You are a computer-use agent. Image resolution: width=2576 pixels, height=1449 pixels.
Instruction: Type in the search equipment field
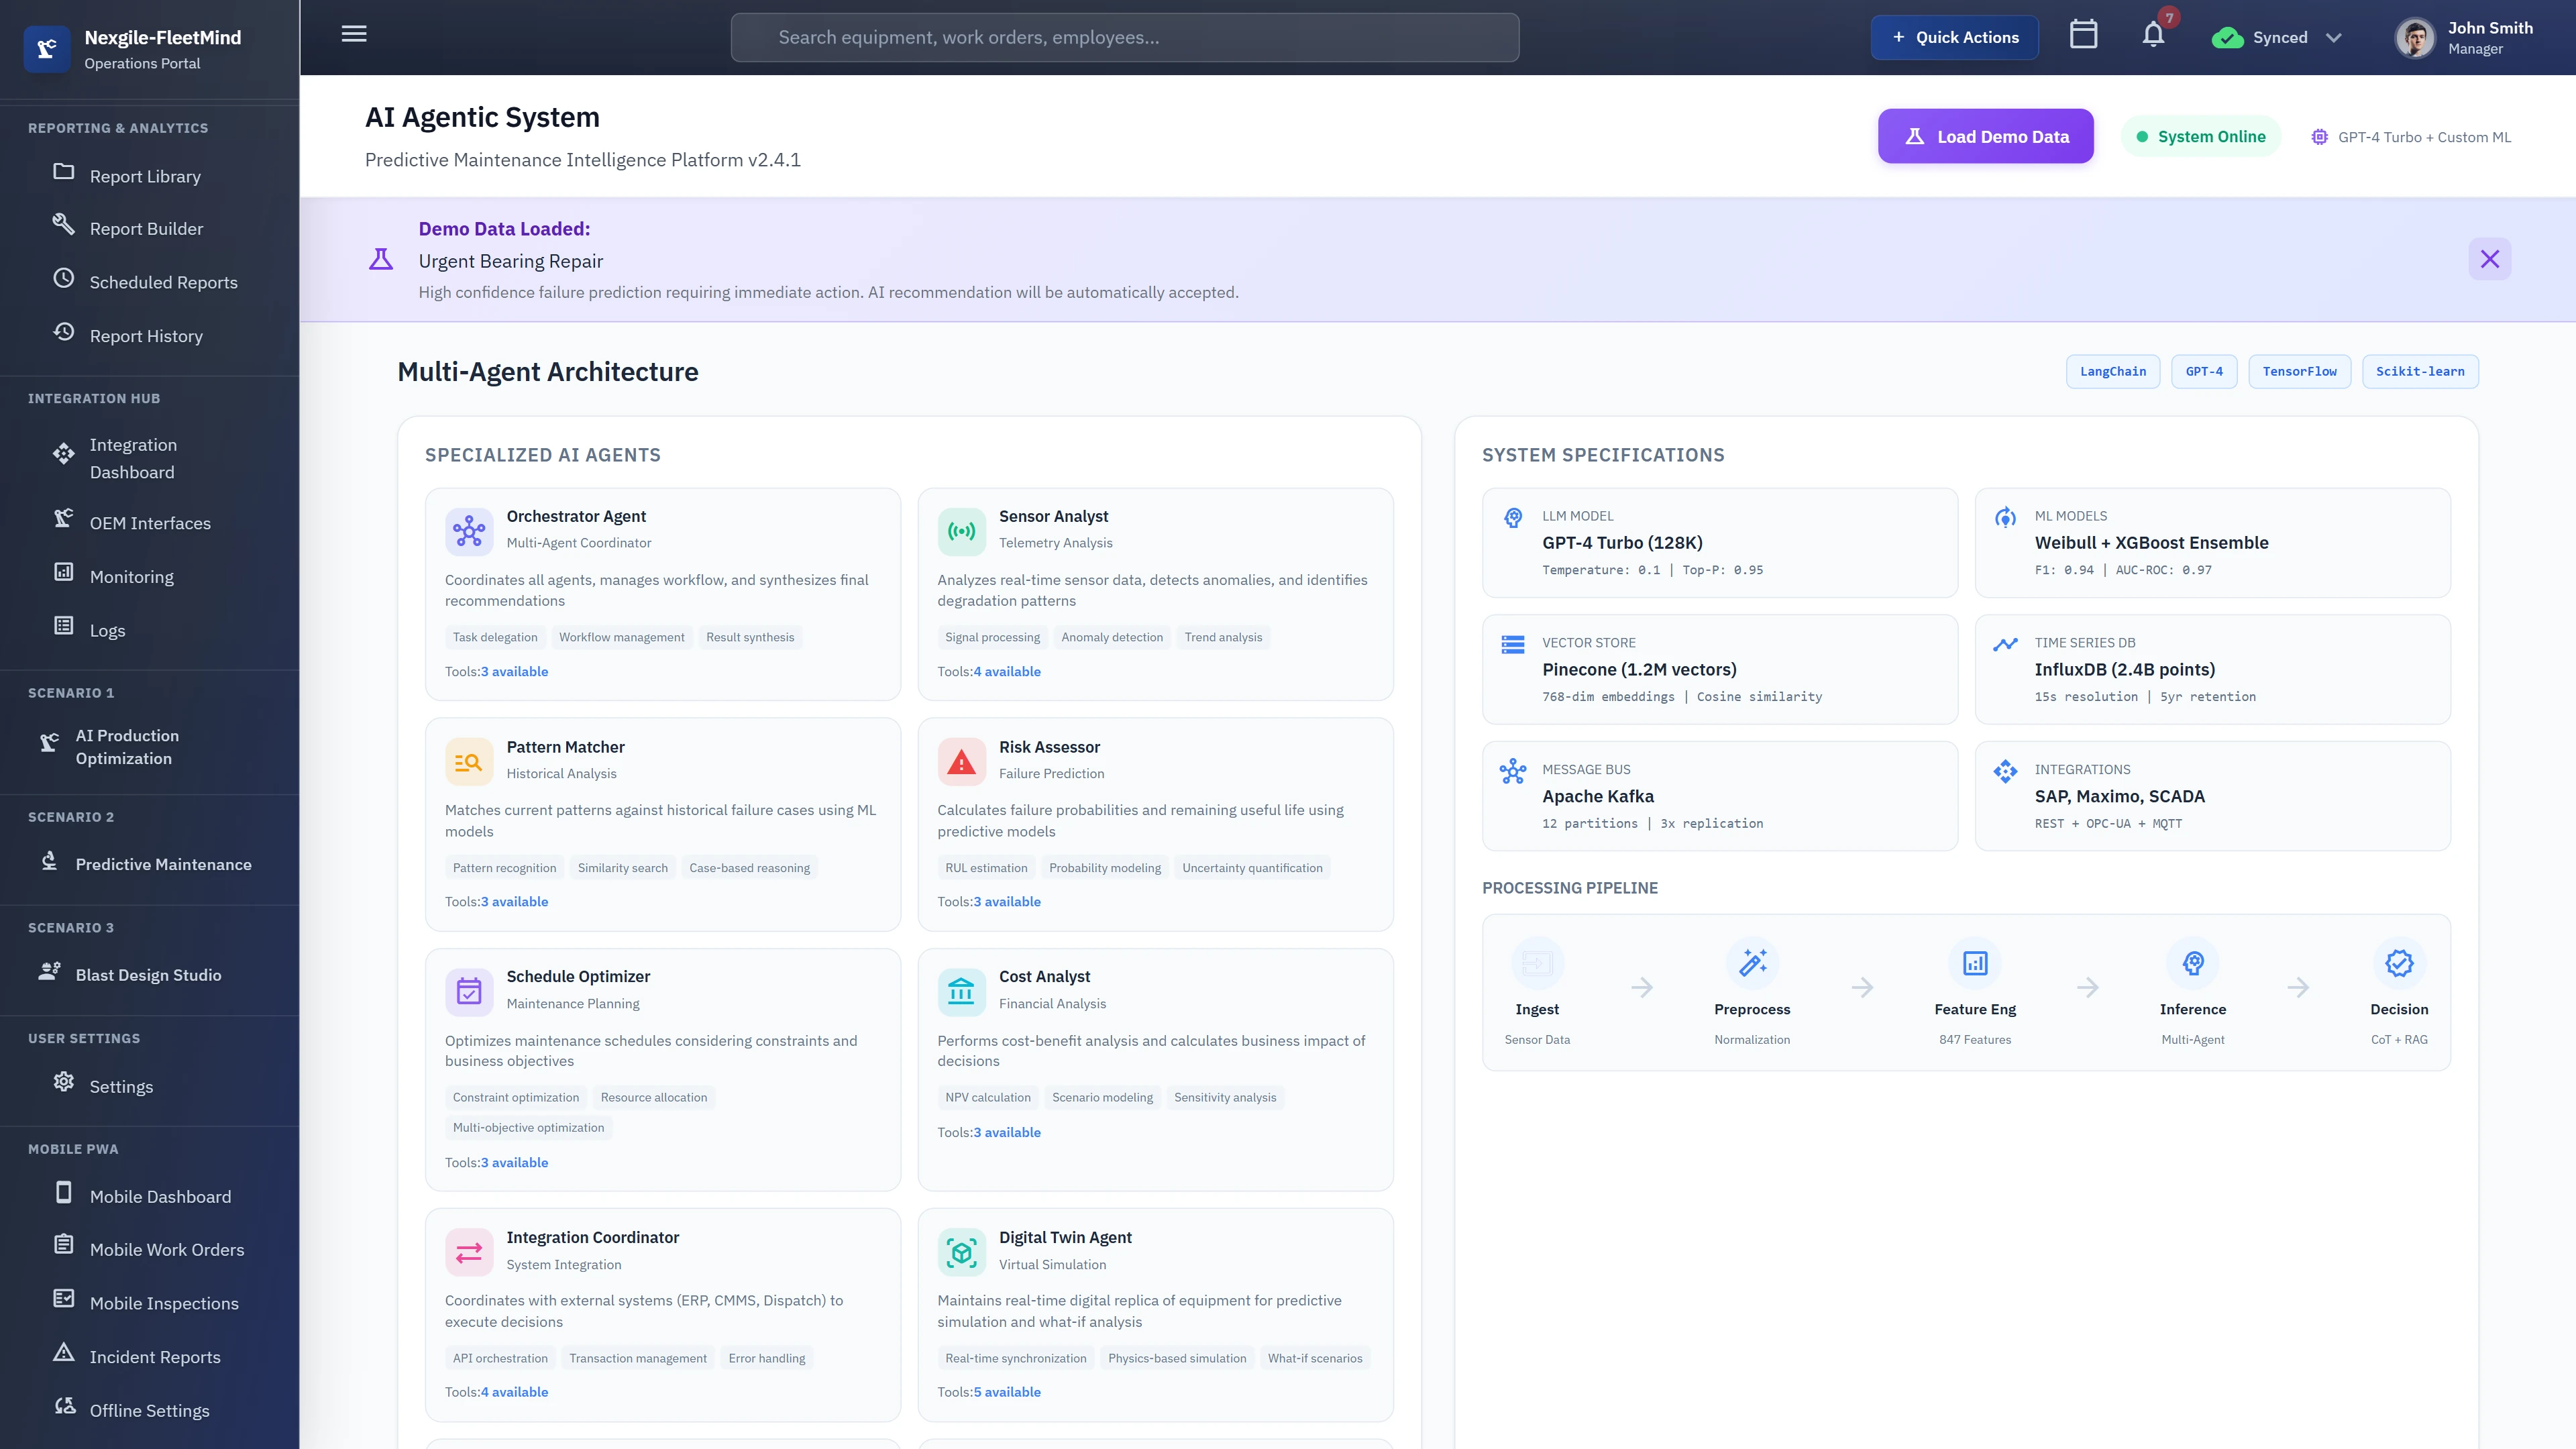(1124, 37)
